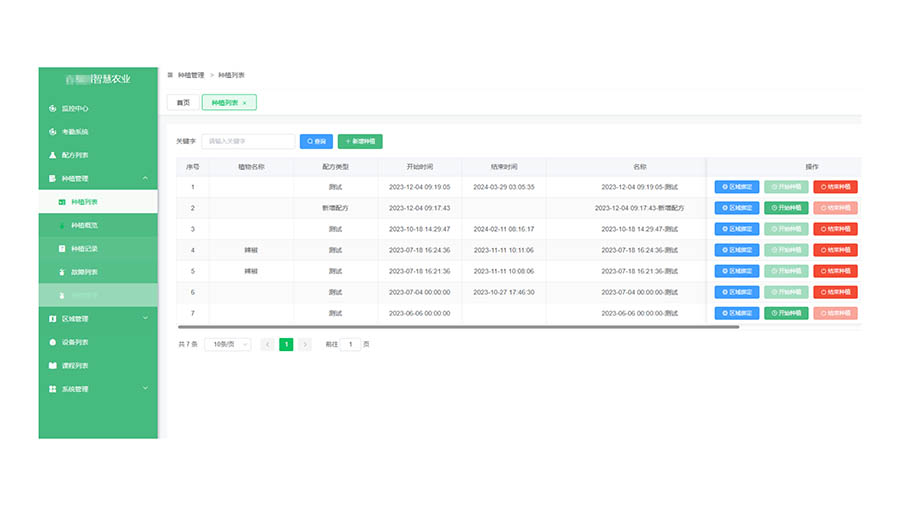This screenshot has width=900, height=506.
Task: Click the blue 查询 search button
Action: [316, 141]
